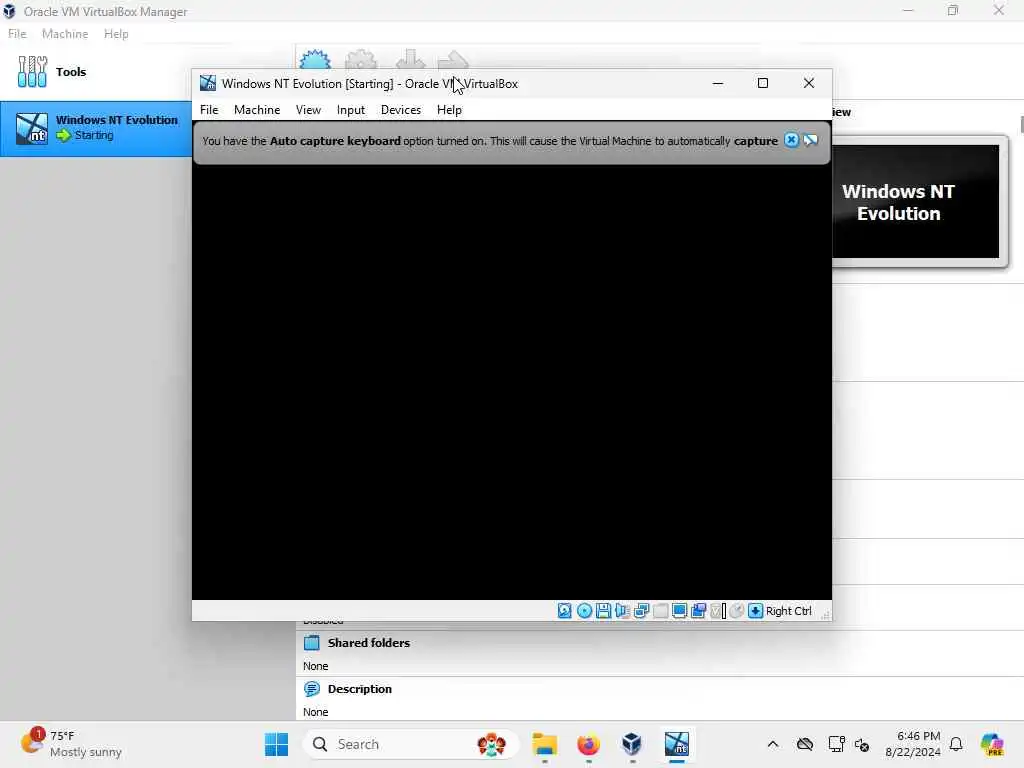Click the muted volume tray icon

tap(862, 744)
